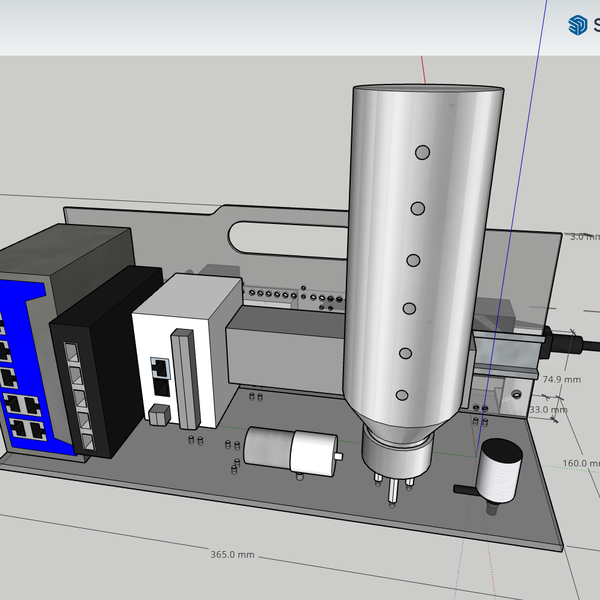This screenshot has height=600, width=600.
Task: Select the small white horizontal cylinder
Action: pyautogui.click(x=290, y=450)
